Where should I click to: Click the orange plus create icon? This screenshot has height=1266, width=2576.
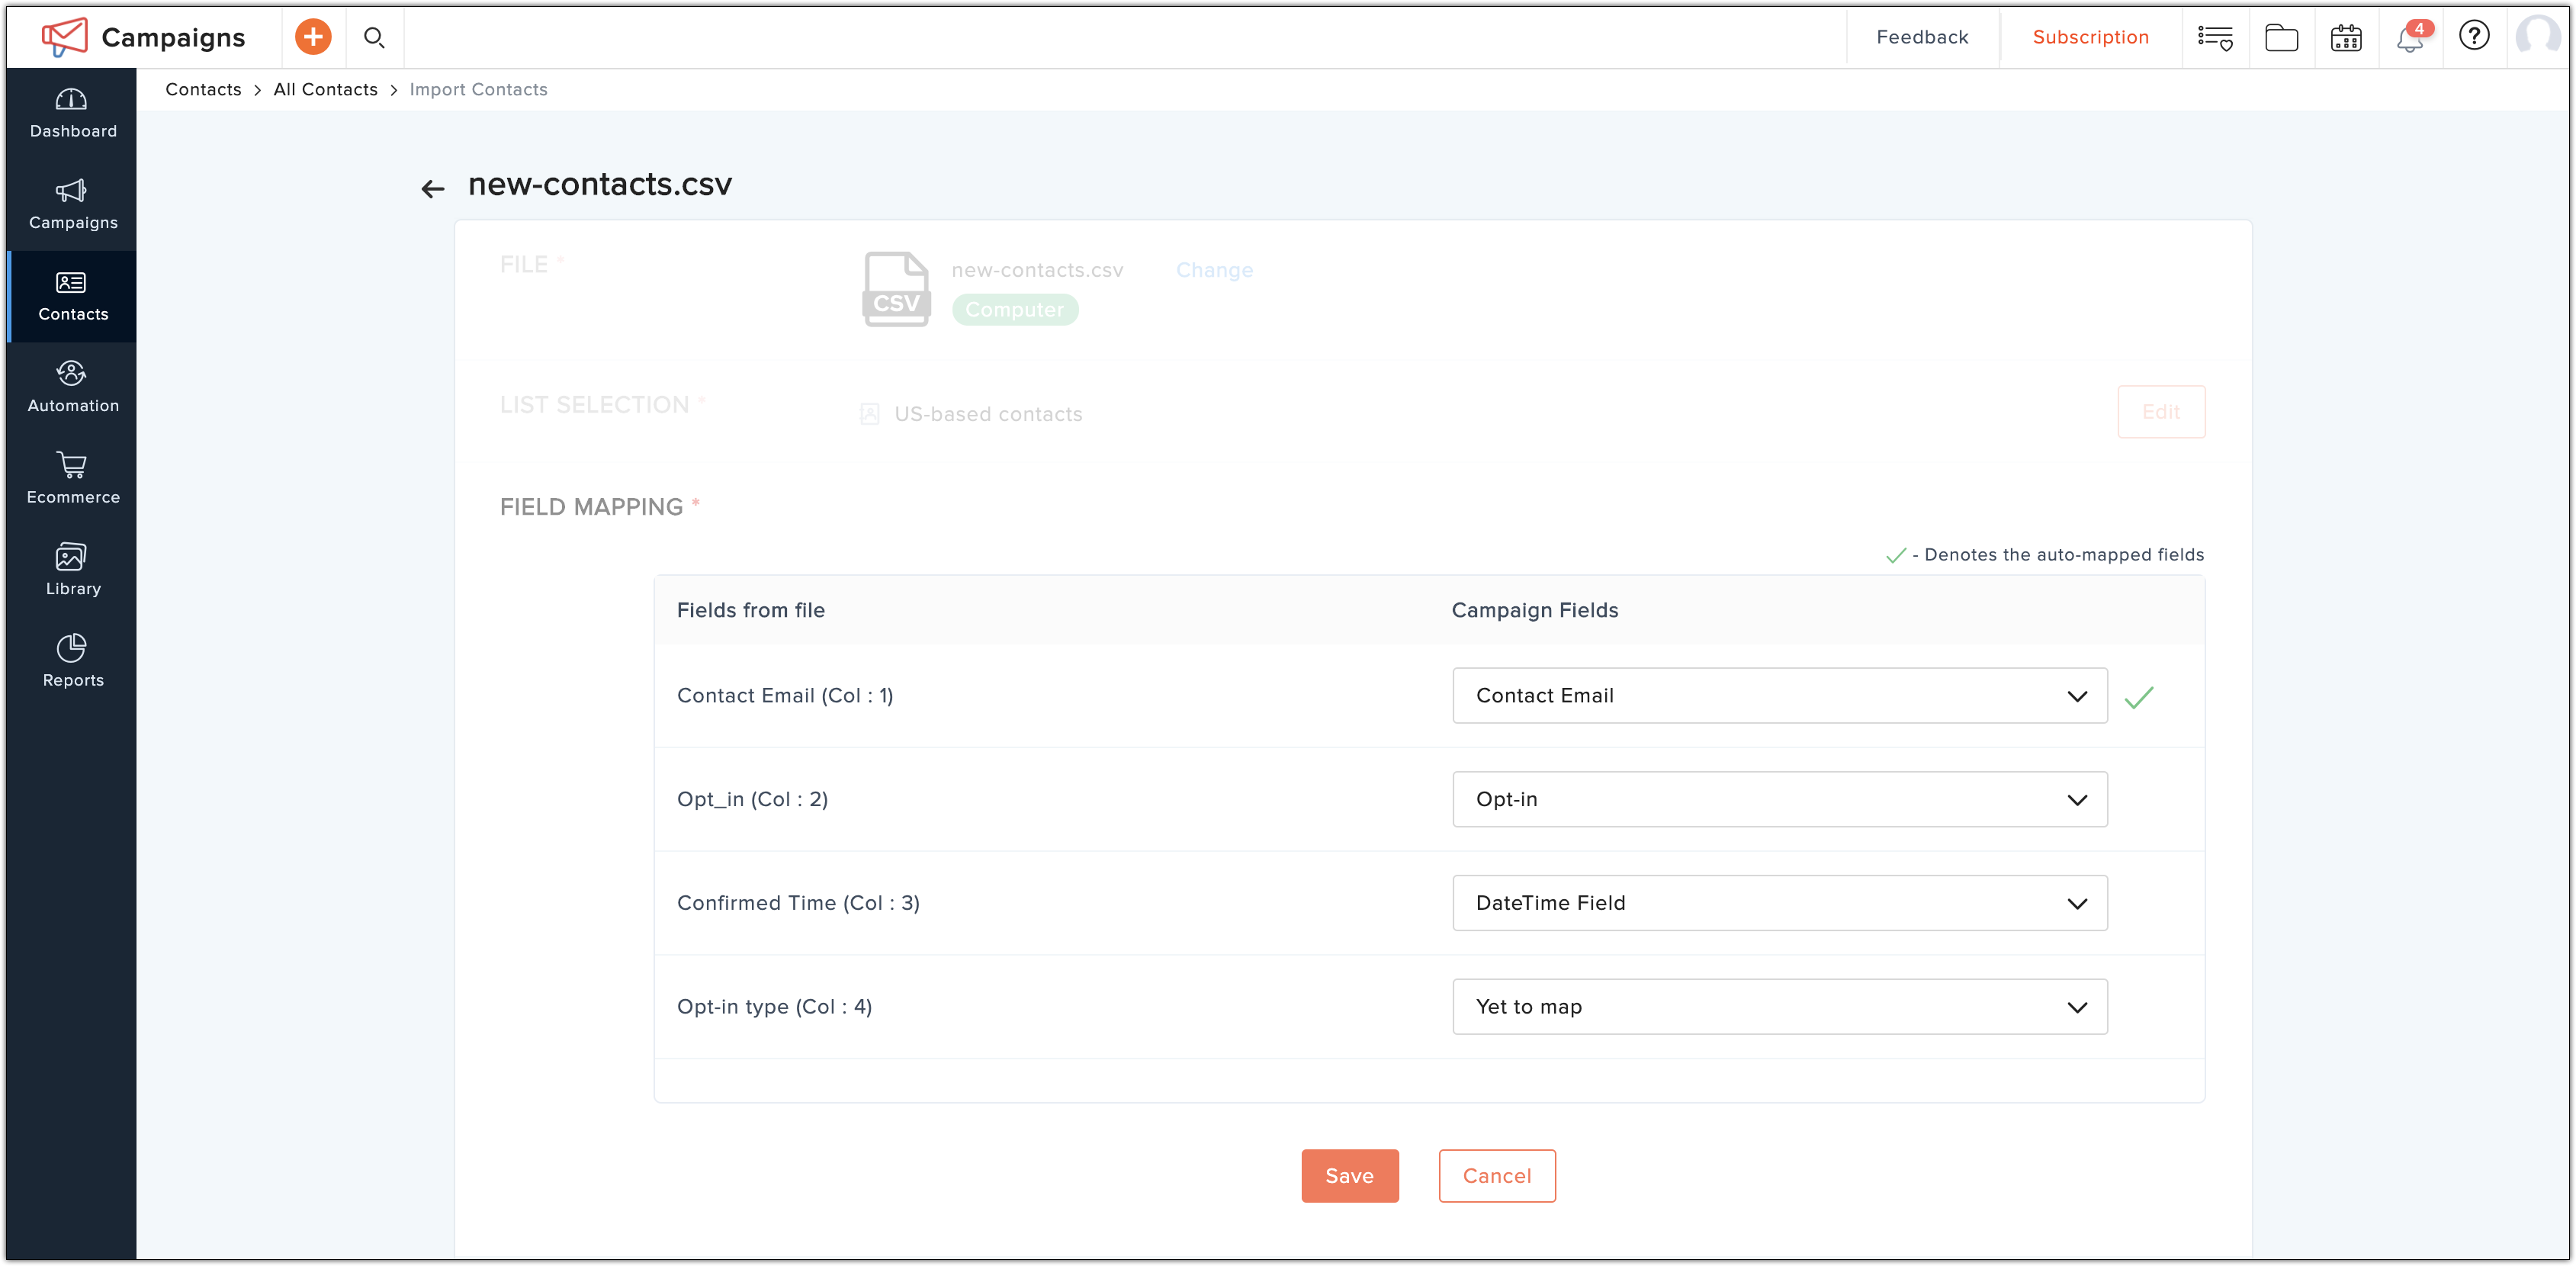coord(313,37)
